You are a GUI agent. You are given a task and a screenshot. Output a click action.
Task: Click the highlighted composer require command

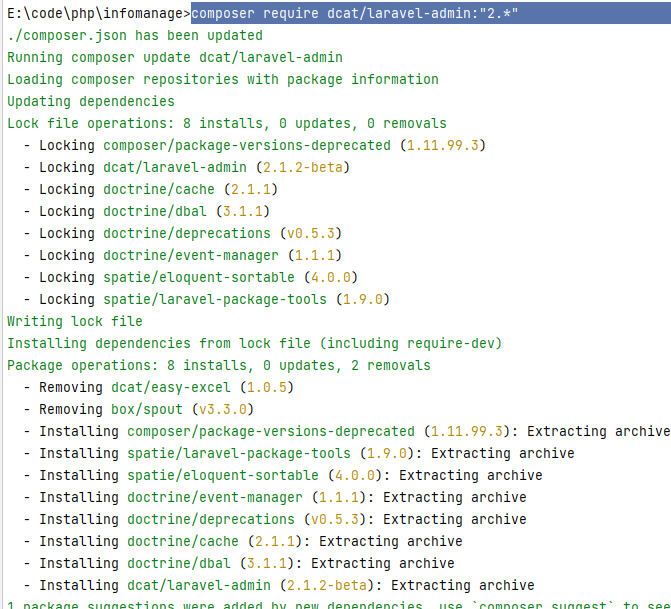tap(354, 13)
